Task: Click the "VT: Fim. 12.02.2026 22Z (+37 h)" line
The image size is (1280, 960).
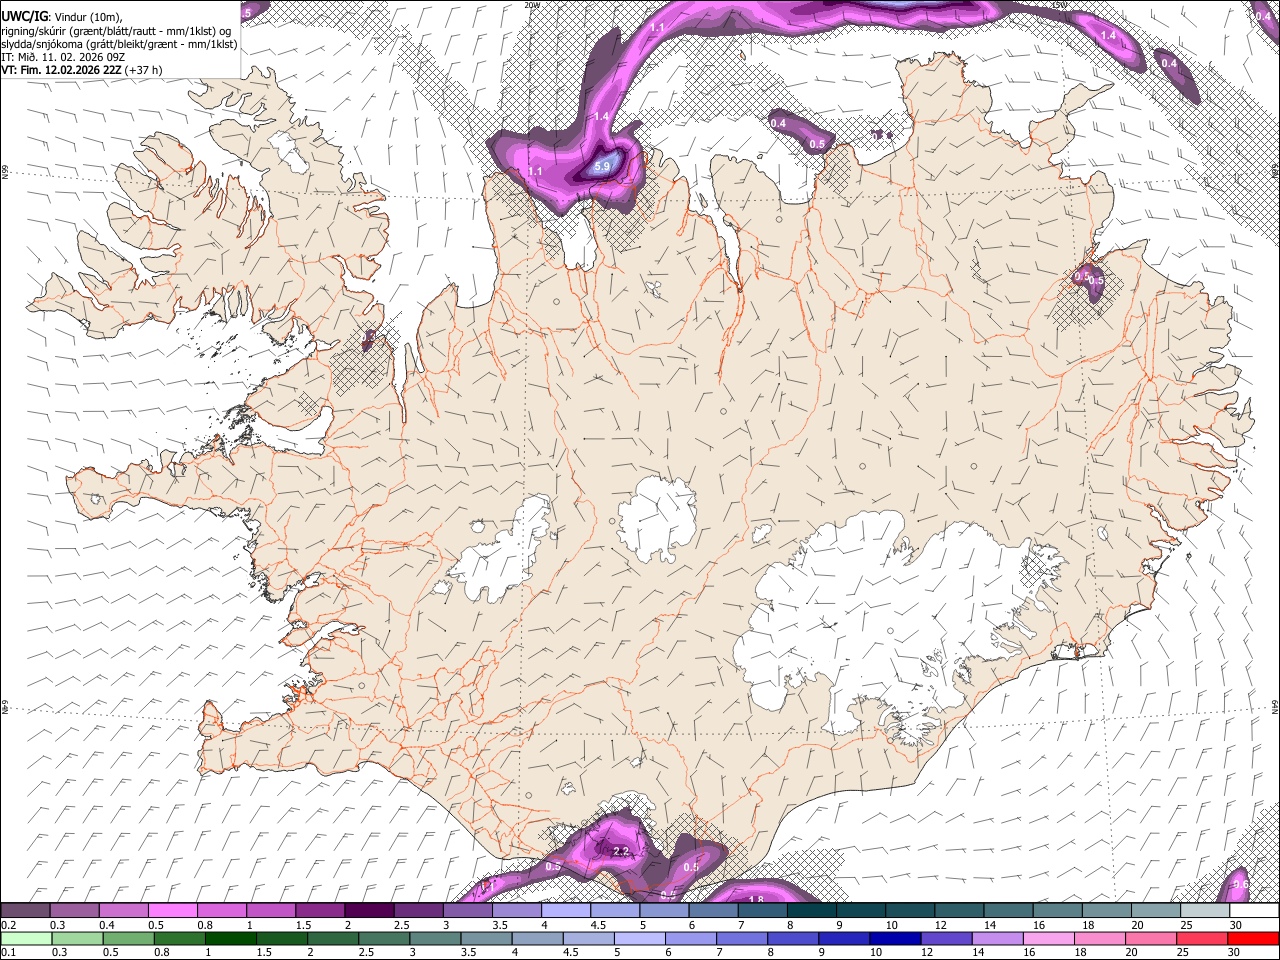Action: pyautogui.click(x=82, y=70)
